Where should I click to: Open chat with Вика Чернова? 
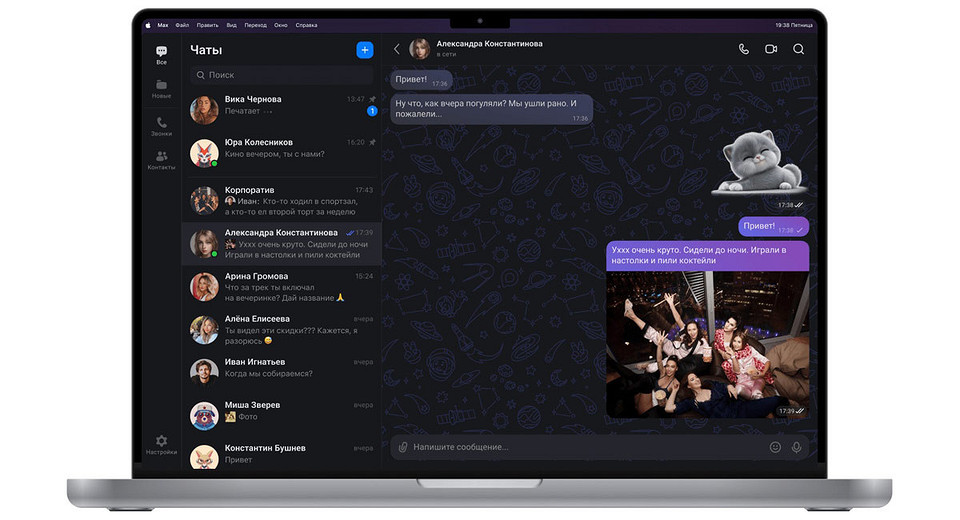click(282, 110)
